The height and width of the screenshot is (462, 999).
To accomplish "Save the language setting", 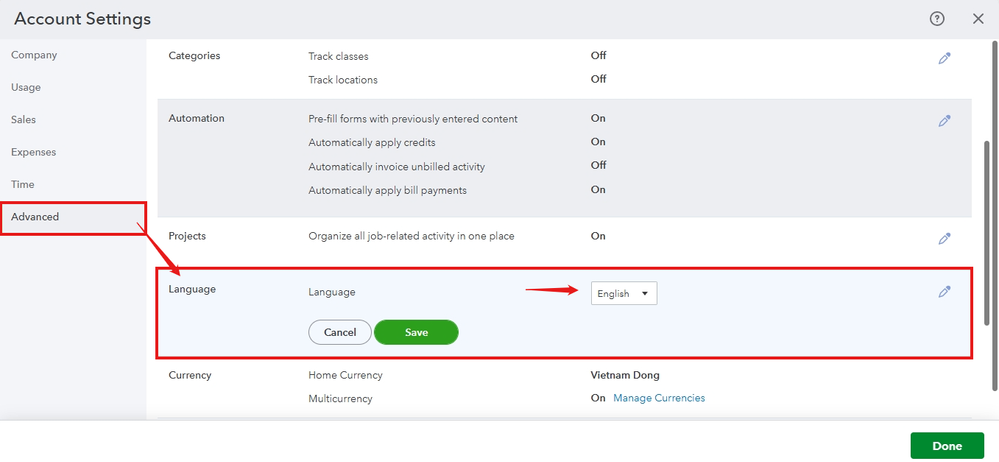I will coord(416,332).
